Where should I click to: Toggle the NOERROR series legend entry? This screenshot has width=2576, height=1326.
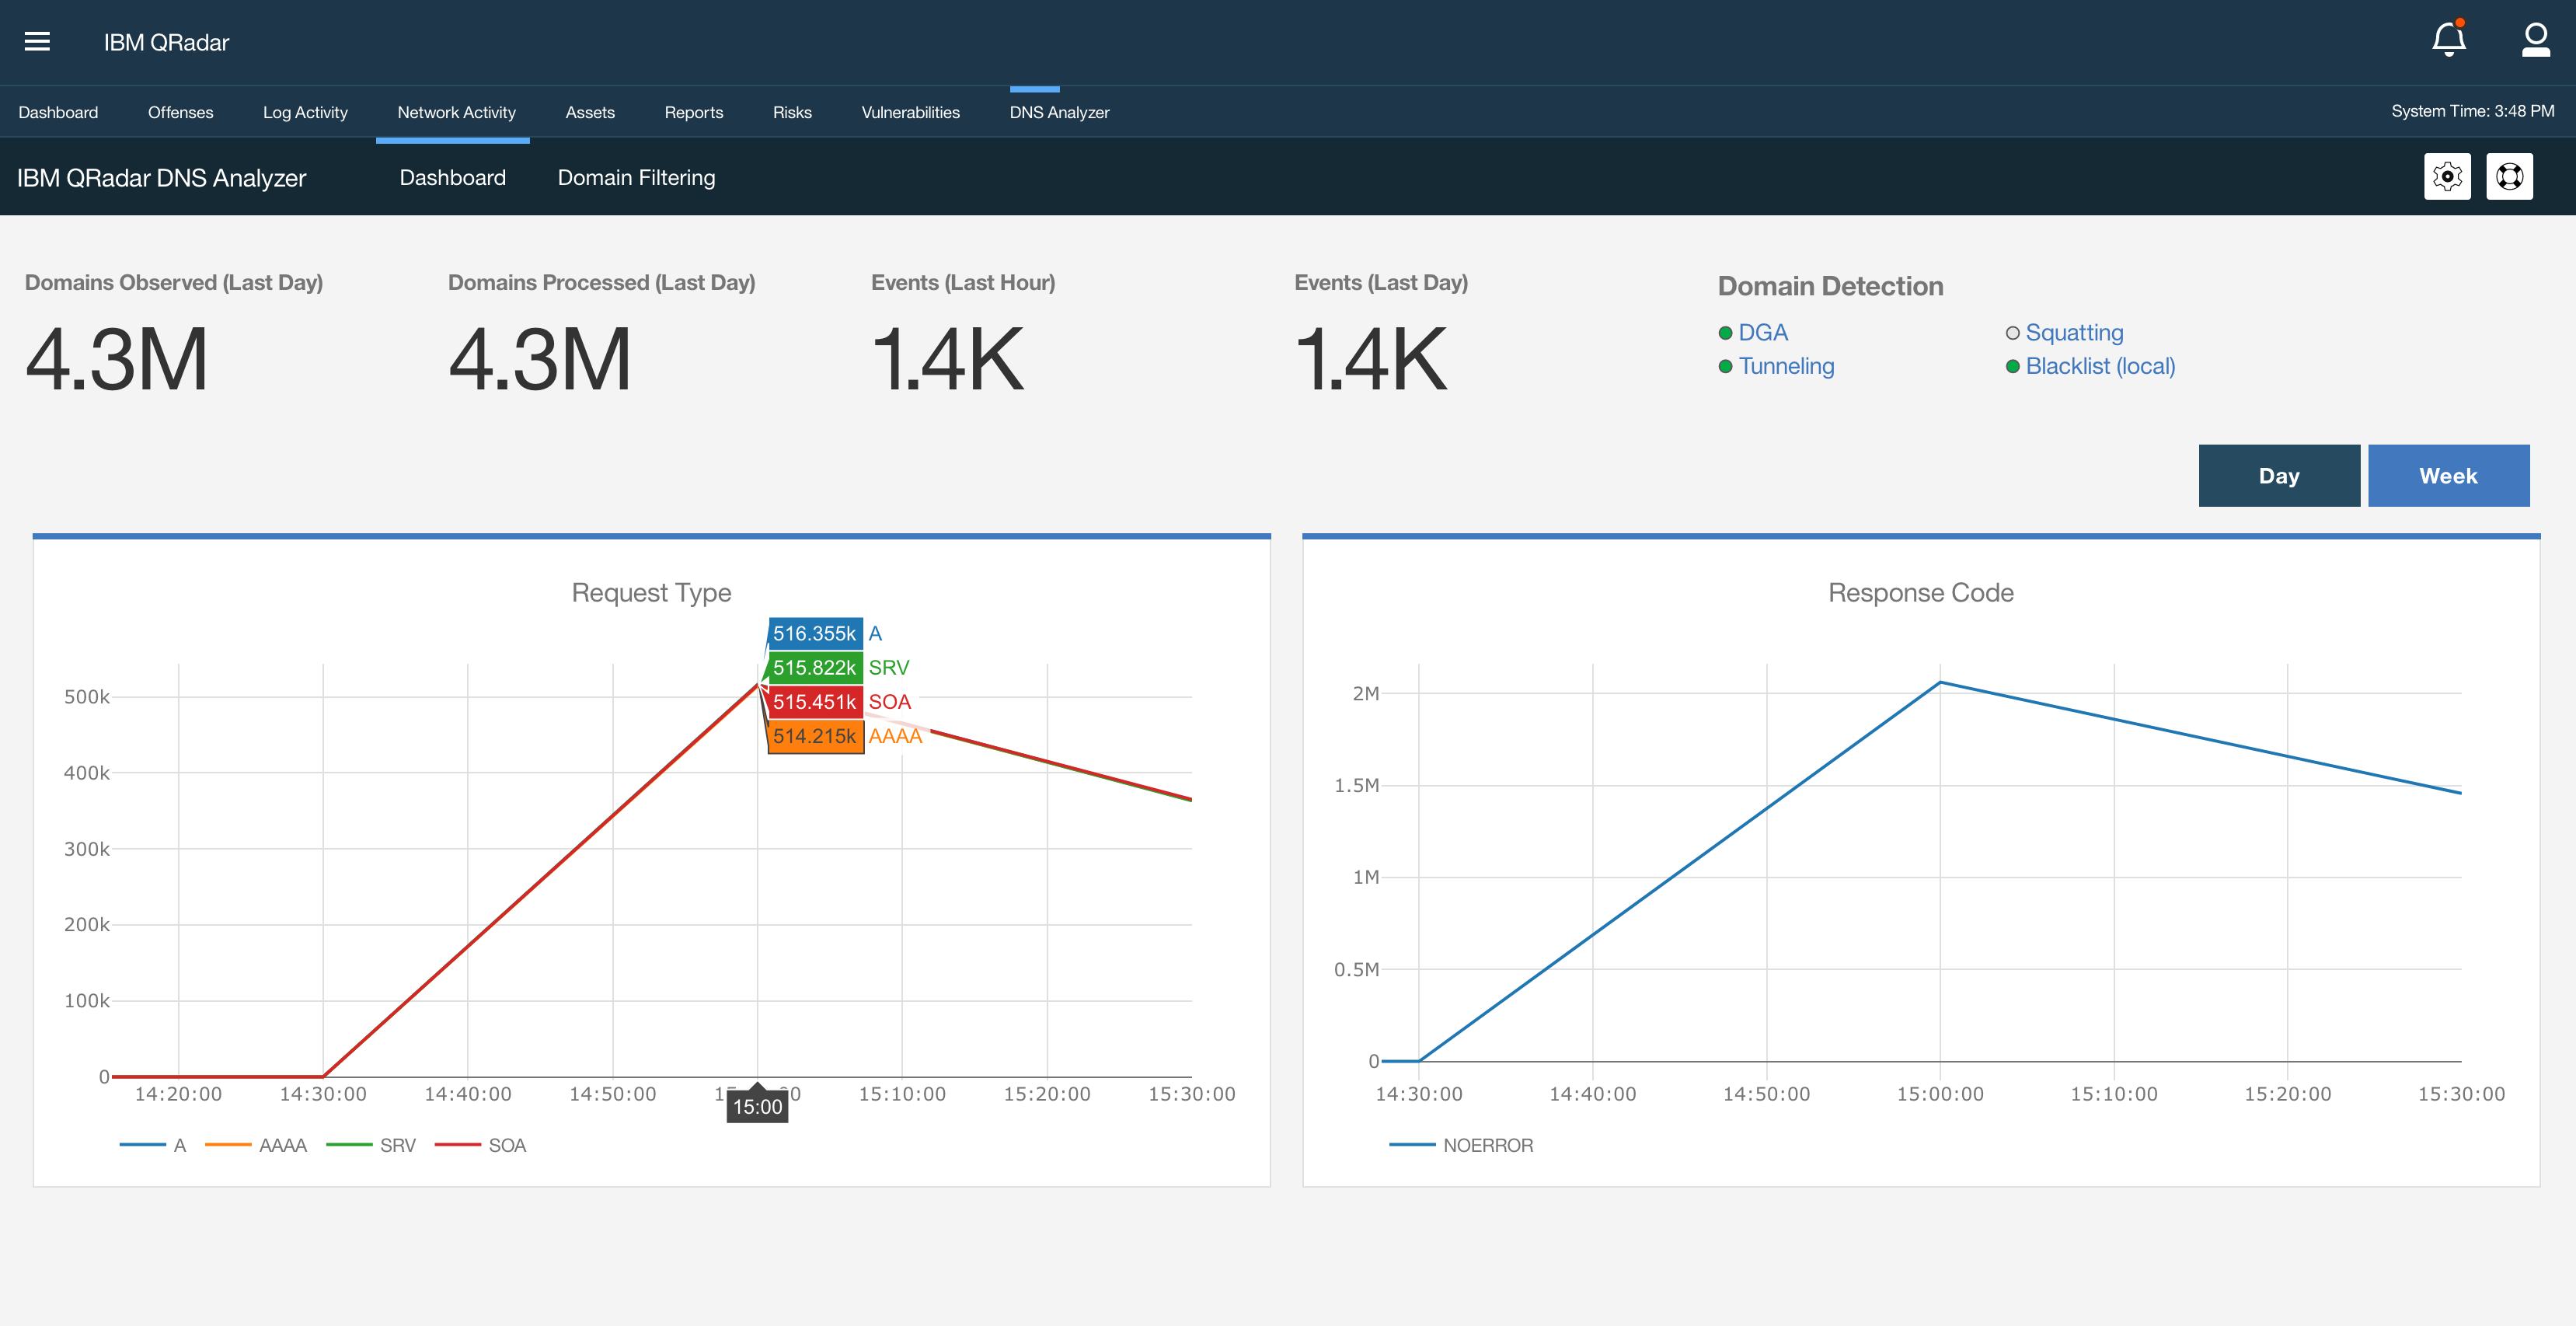(x=1461, y=1145)
